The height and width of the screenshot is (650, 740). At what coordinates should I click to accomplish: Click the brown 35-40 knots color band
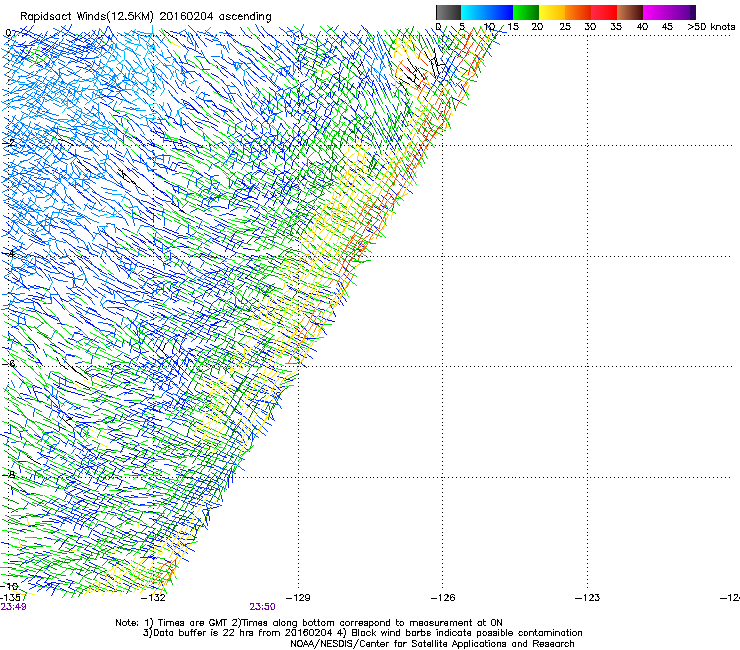tap(630, 12)
